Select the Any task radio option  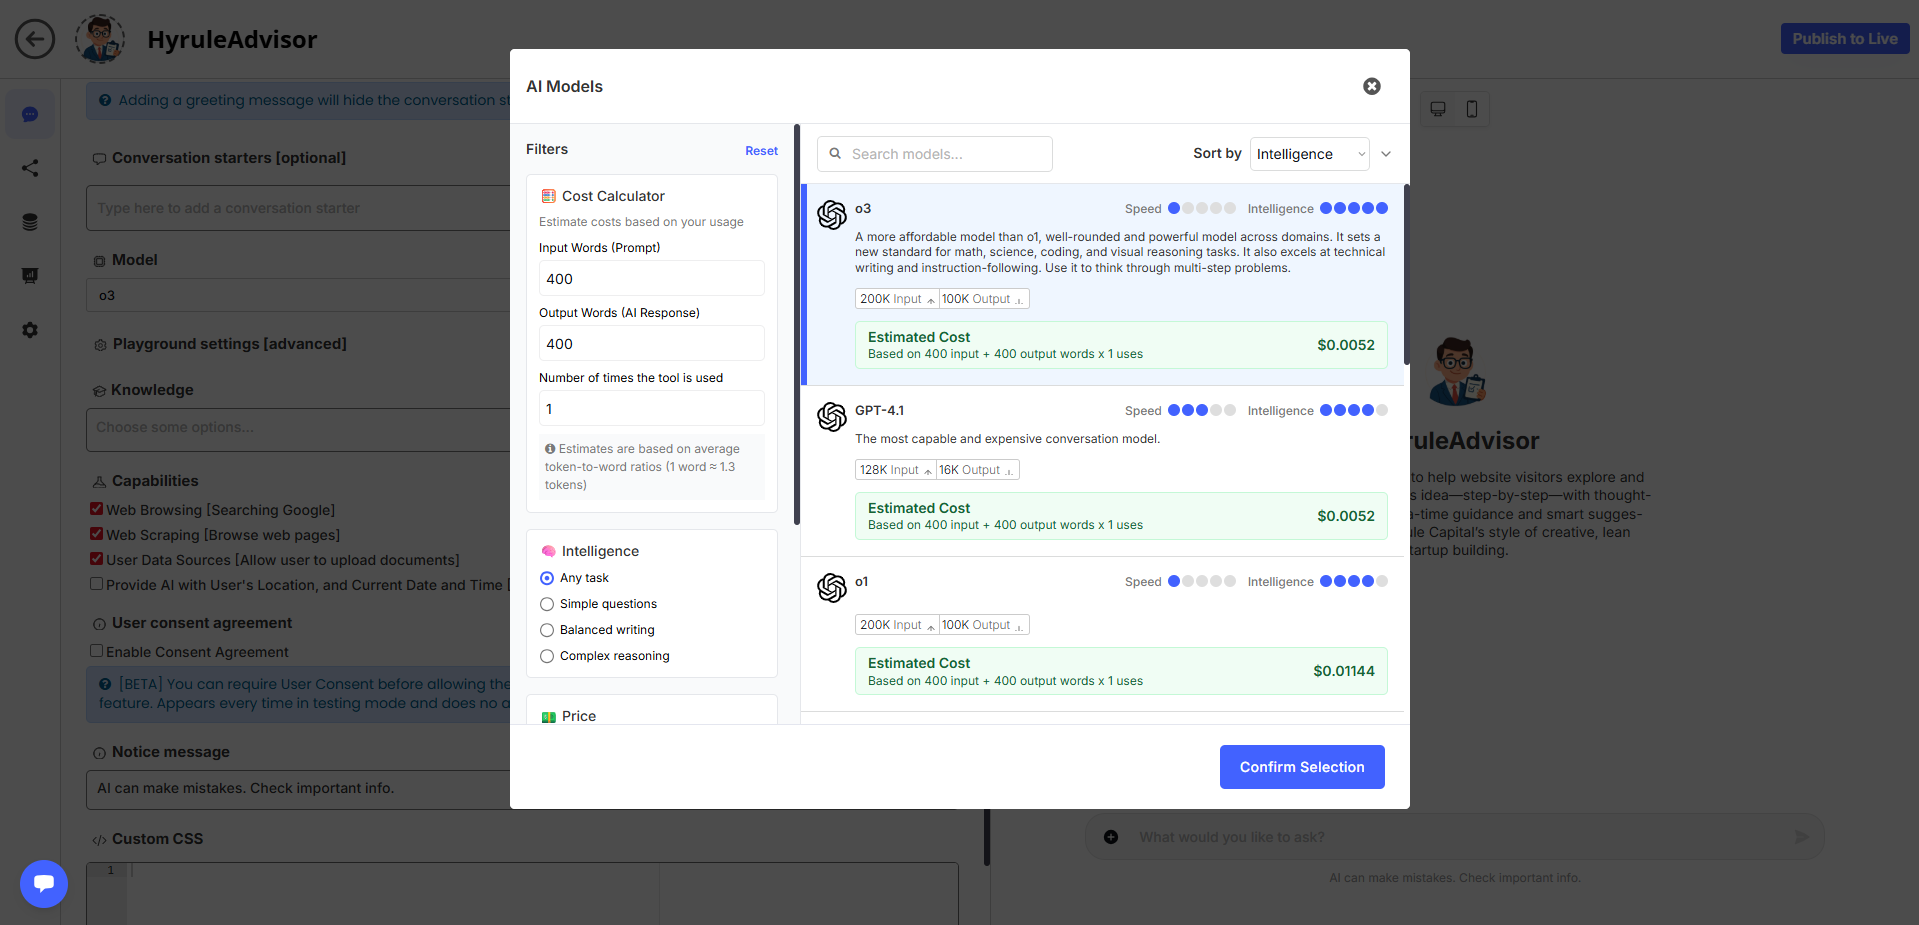point(547,578)
